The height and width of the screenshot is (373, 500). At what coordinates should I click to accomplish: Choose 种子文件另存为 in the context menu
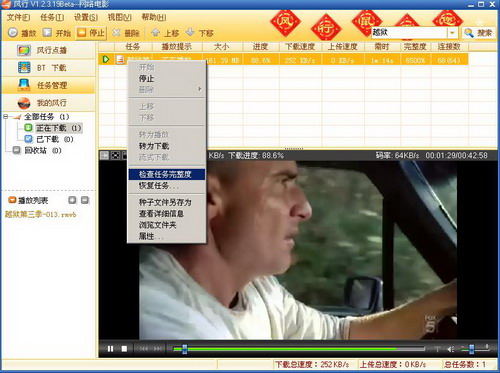point(167,202)
